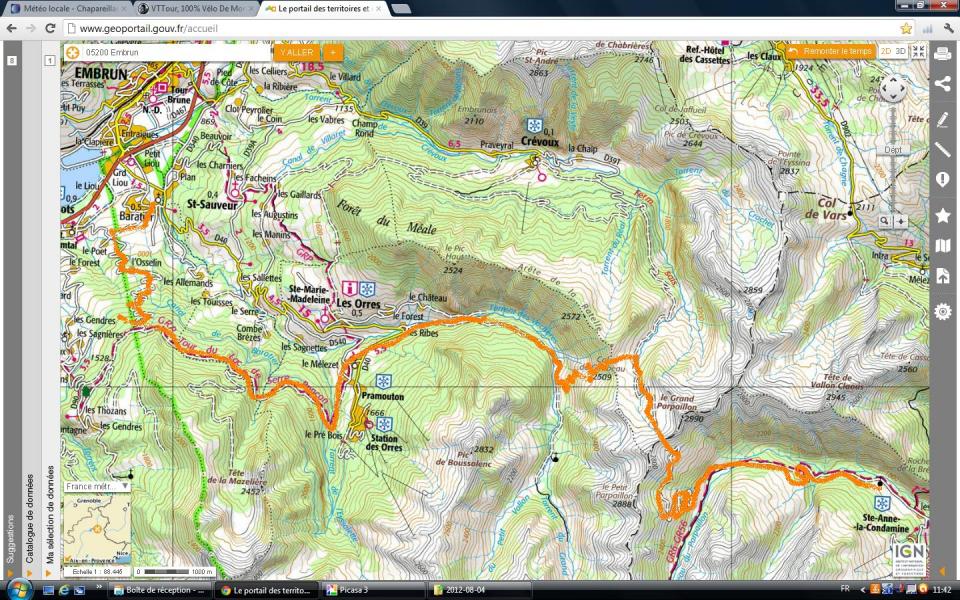Image resolution: width=960 pixels, height=600 pixels.
Task: Click the Echelle 1 : 88.446 scale field
Action: (97, 571)
